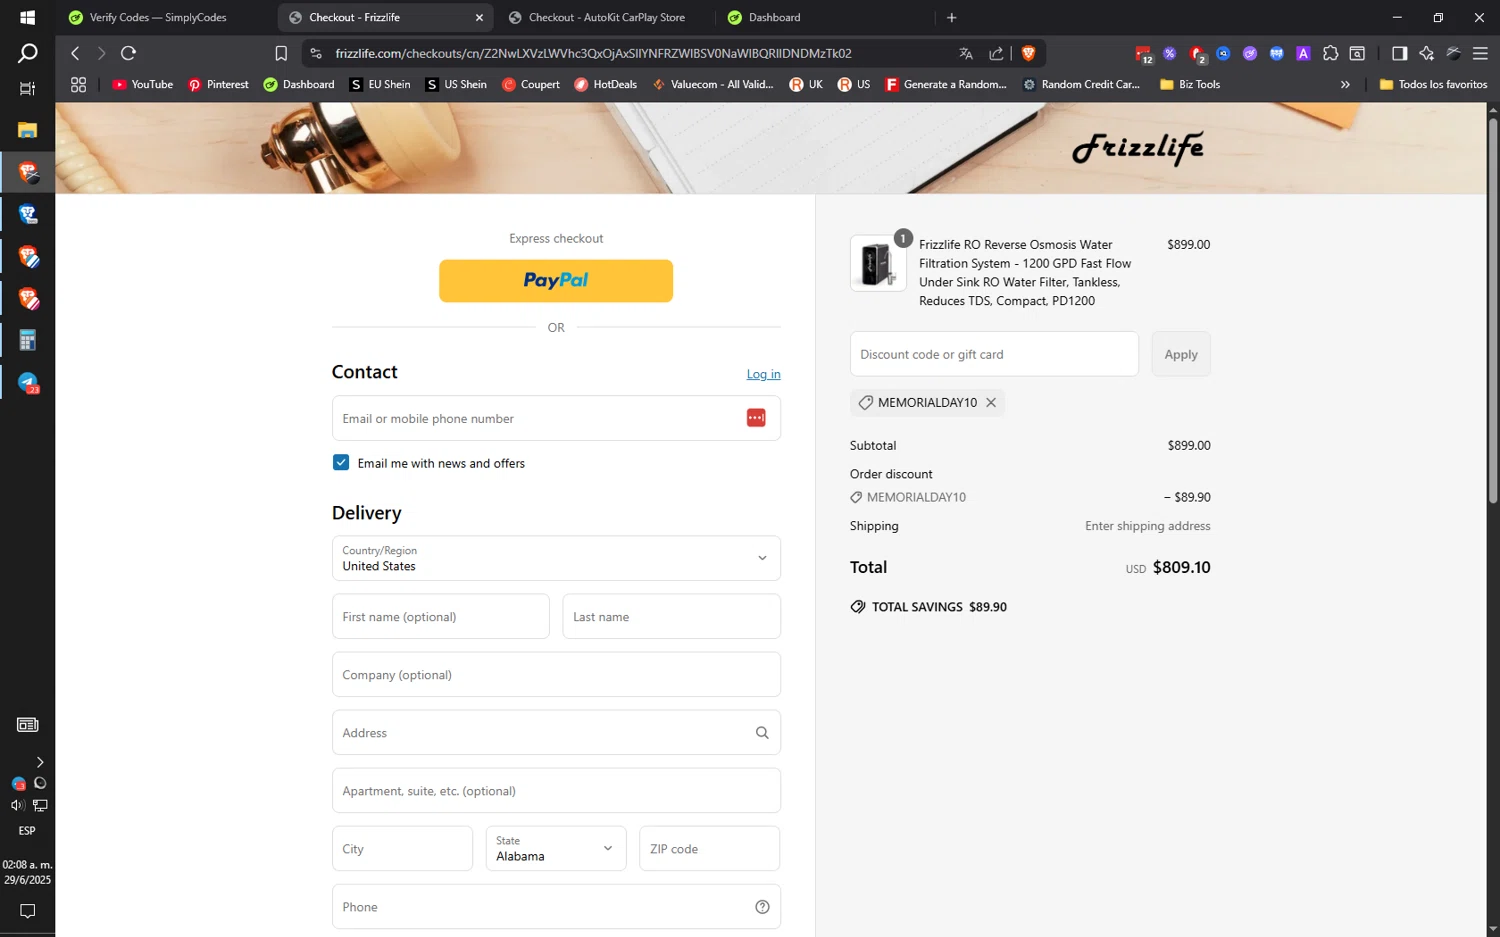Click the address search magnifier icon
Screen dimensions: 1500x937
762,733
